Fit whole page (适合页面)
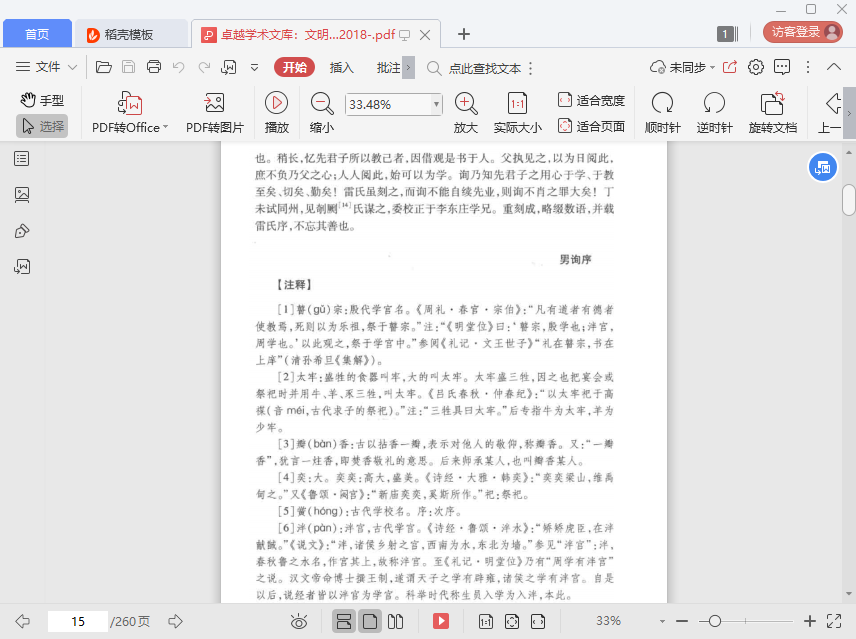Viewport: 856px width, 639px height. [591, 127]
